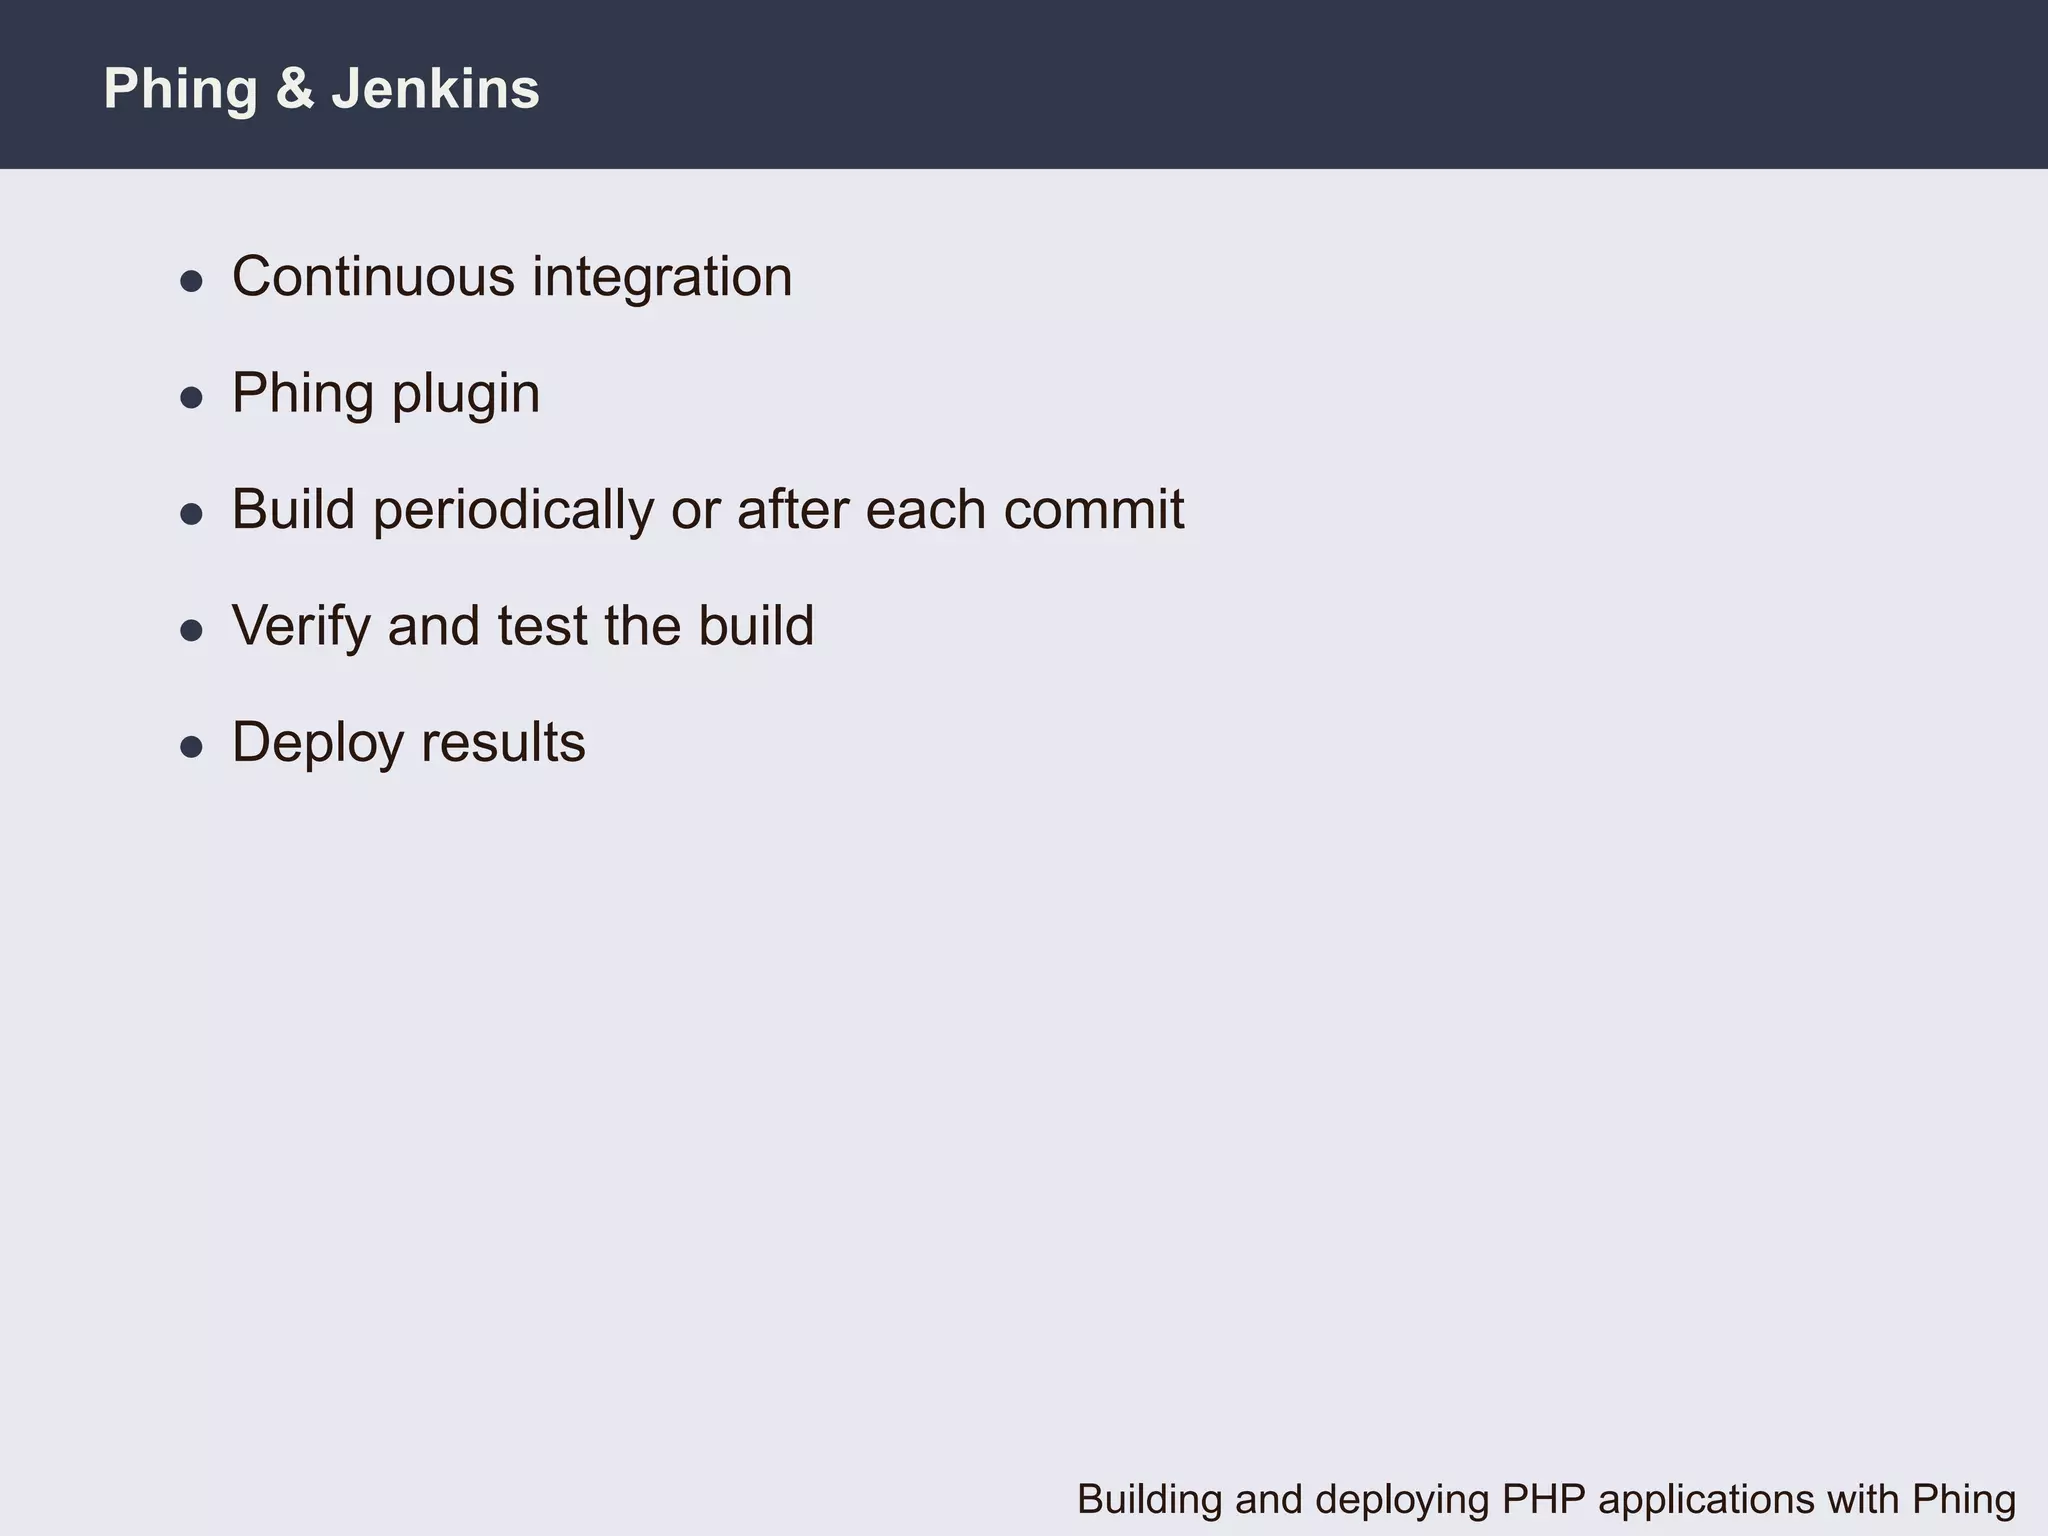Click the bullet dot before Phing plugin

pyautogui.click(x=191, y=398)
